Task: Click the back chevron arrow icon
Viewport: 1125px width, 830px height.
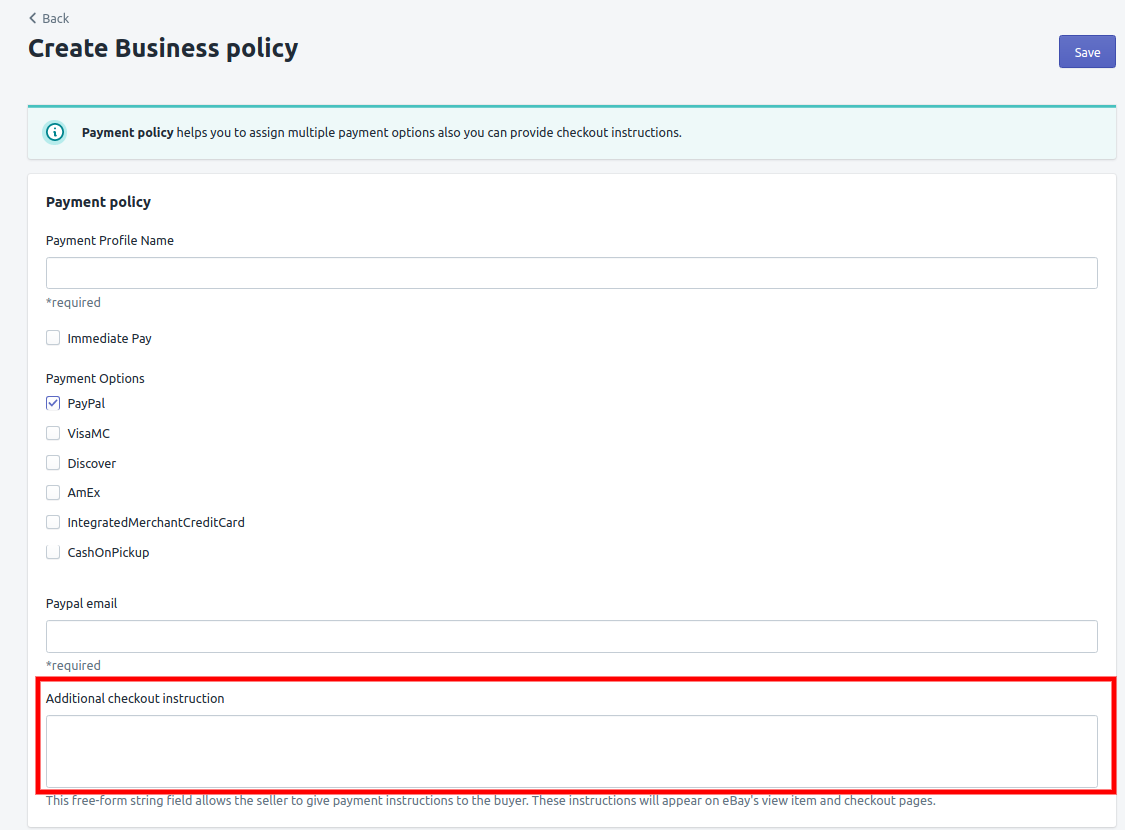Action: coord(33,18)
